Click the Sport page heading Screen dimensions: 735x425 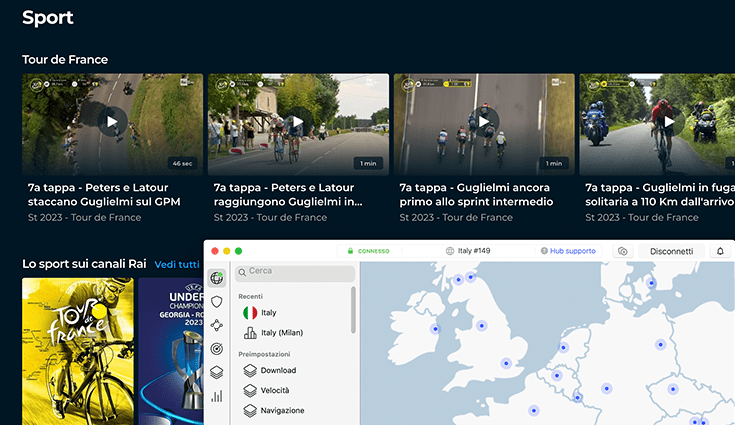(x=48, y=18)
